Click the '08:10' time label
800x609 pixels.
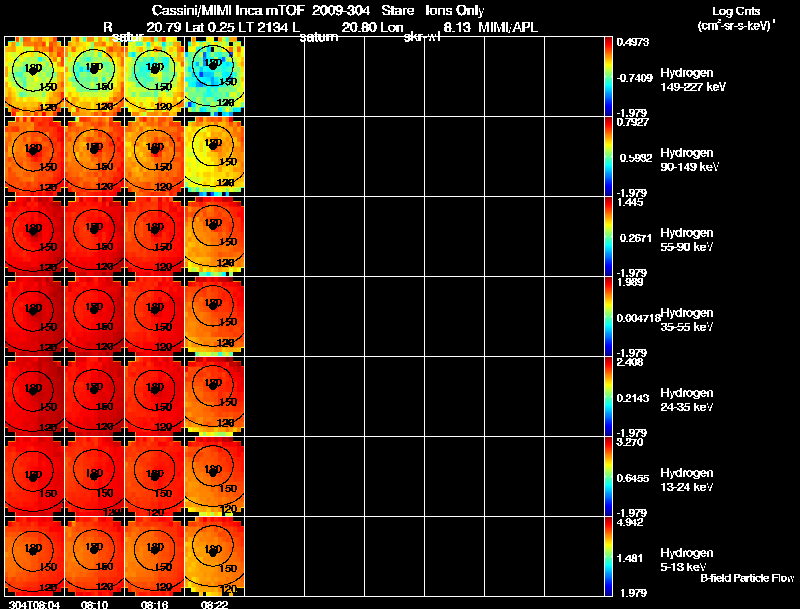click(94, 604)
